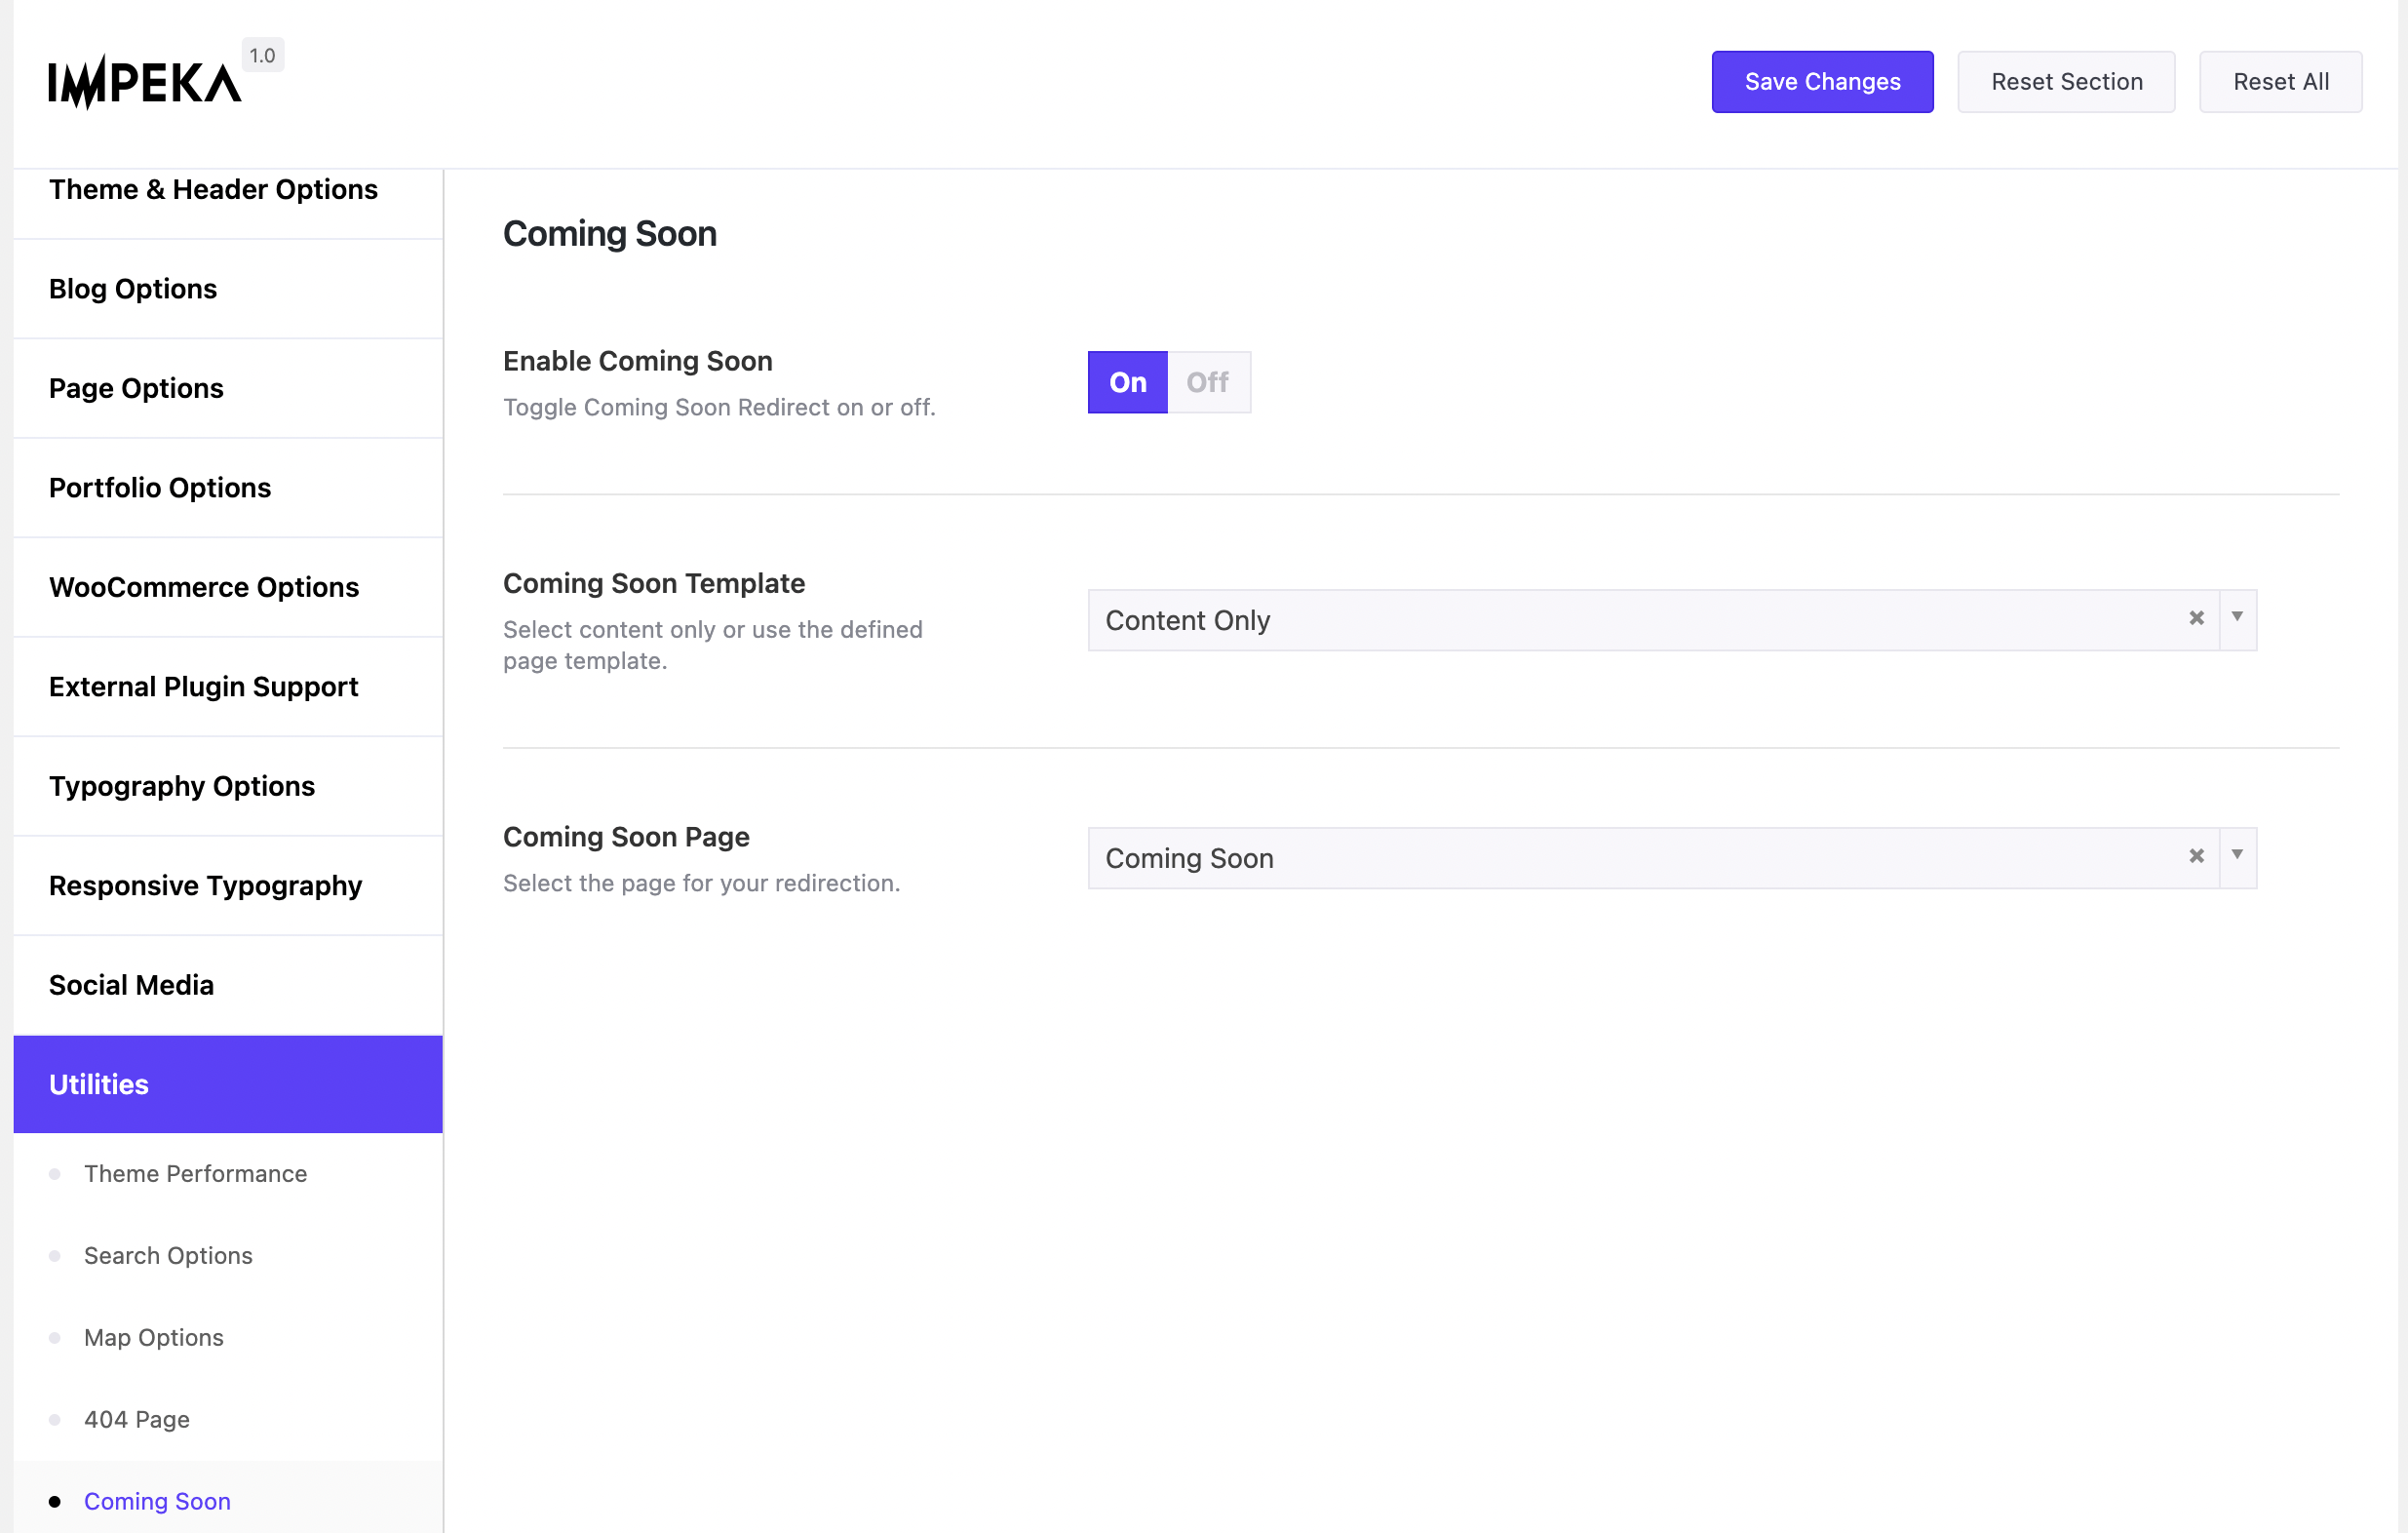Click the 1.0 version badge
This screenshot has width=2408, height=1533.
click(x=262, y=56)
